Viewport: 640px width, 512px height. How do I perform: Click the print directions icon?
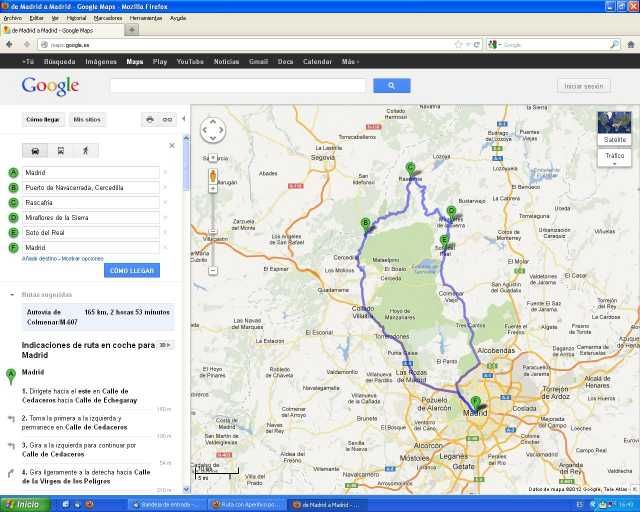click(150, 119)
